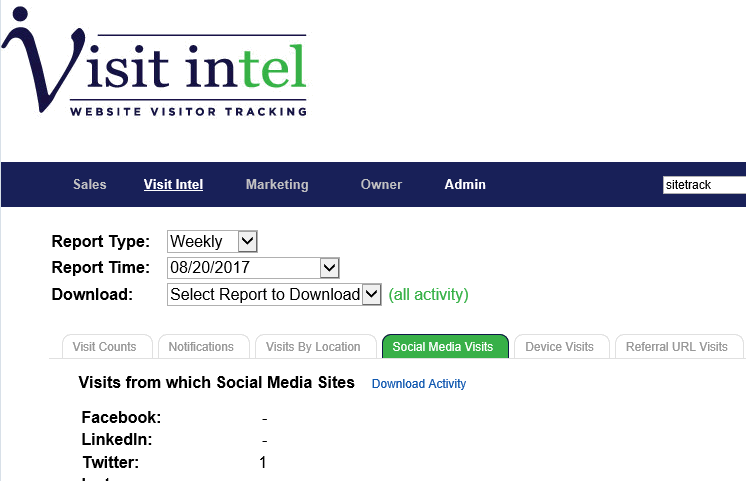The image size is (746, 481).
Task: Click the Twitter visit count 1
Action: [x=263, y=462]
